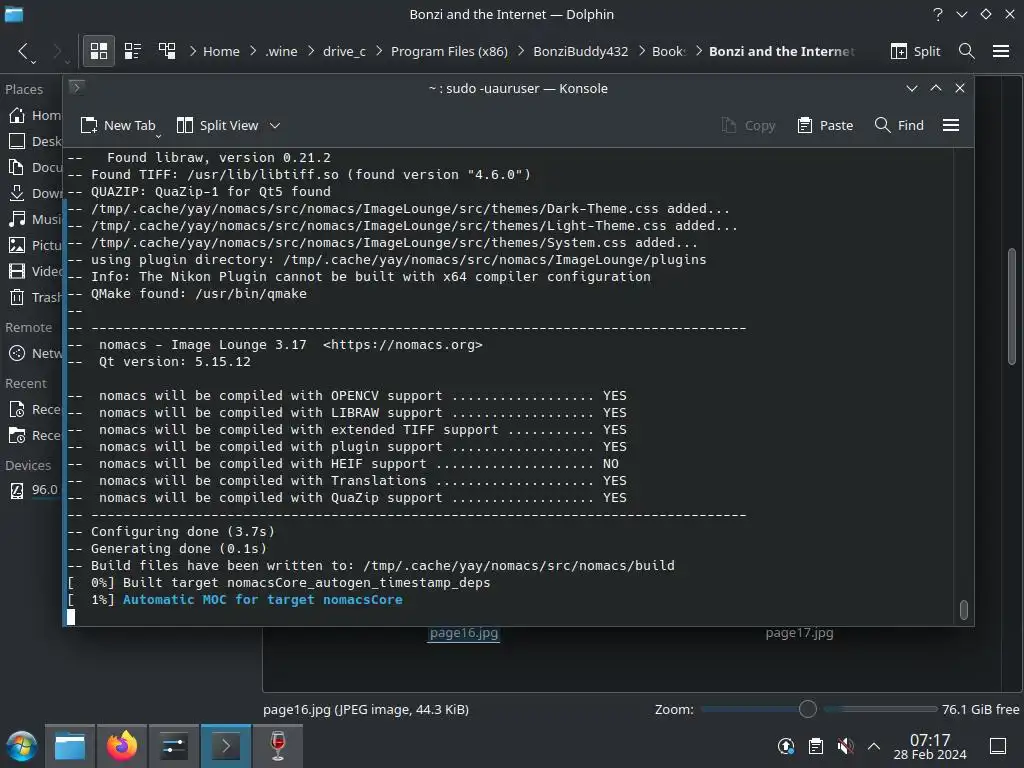
Task: Select page16.jpg file in Dolphin
Action: [x=464, y=633]
